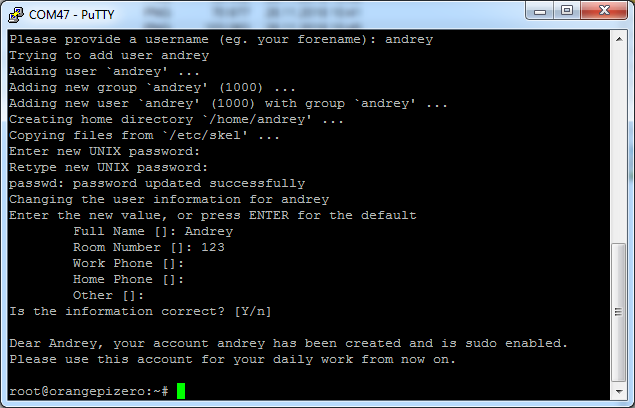Click the 'Room Number []: 123' entry

pos(149,248)
